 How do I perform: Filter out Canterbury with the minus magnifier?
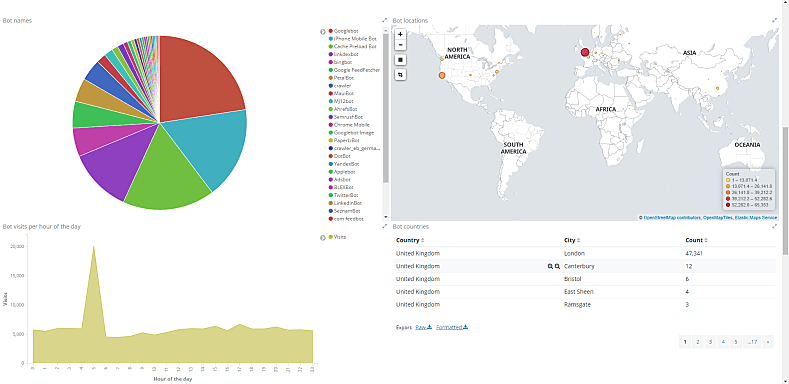click(x=558, y=266)
